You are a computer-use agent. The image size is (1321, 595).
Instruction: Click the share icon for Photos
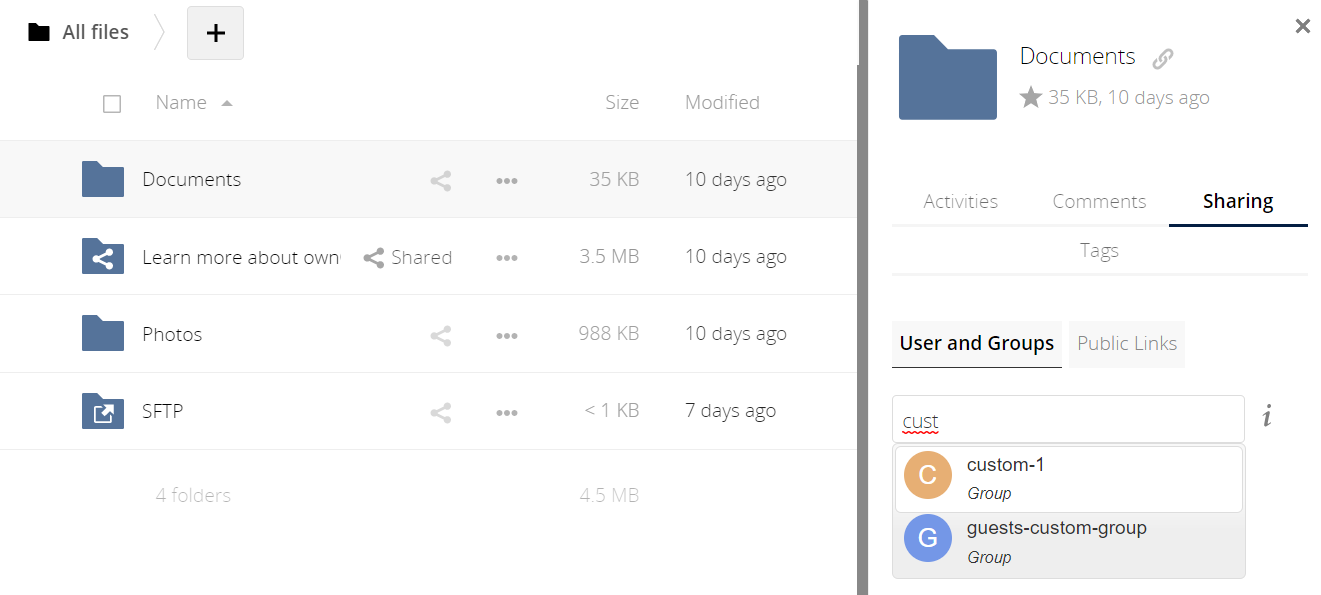click(x=440, y=334)
